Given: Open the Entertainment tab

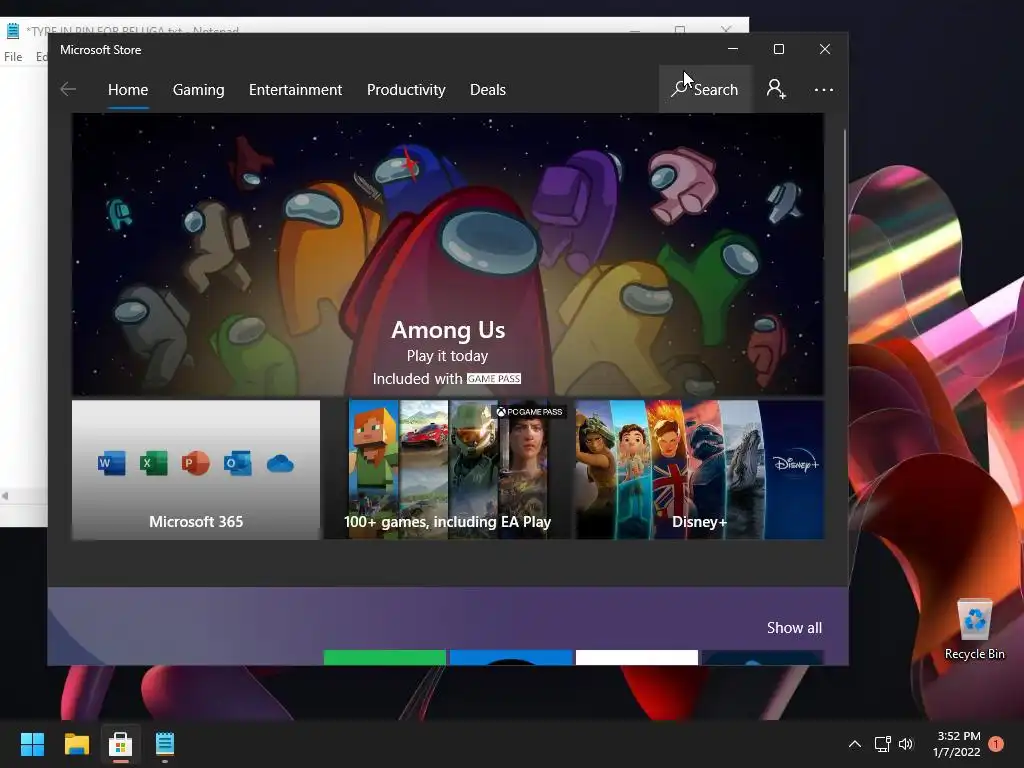Looking at the screenshot, I should [295, 89].
